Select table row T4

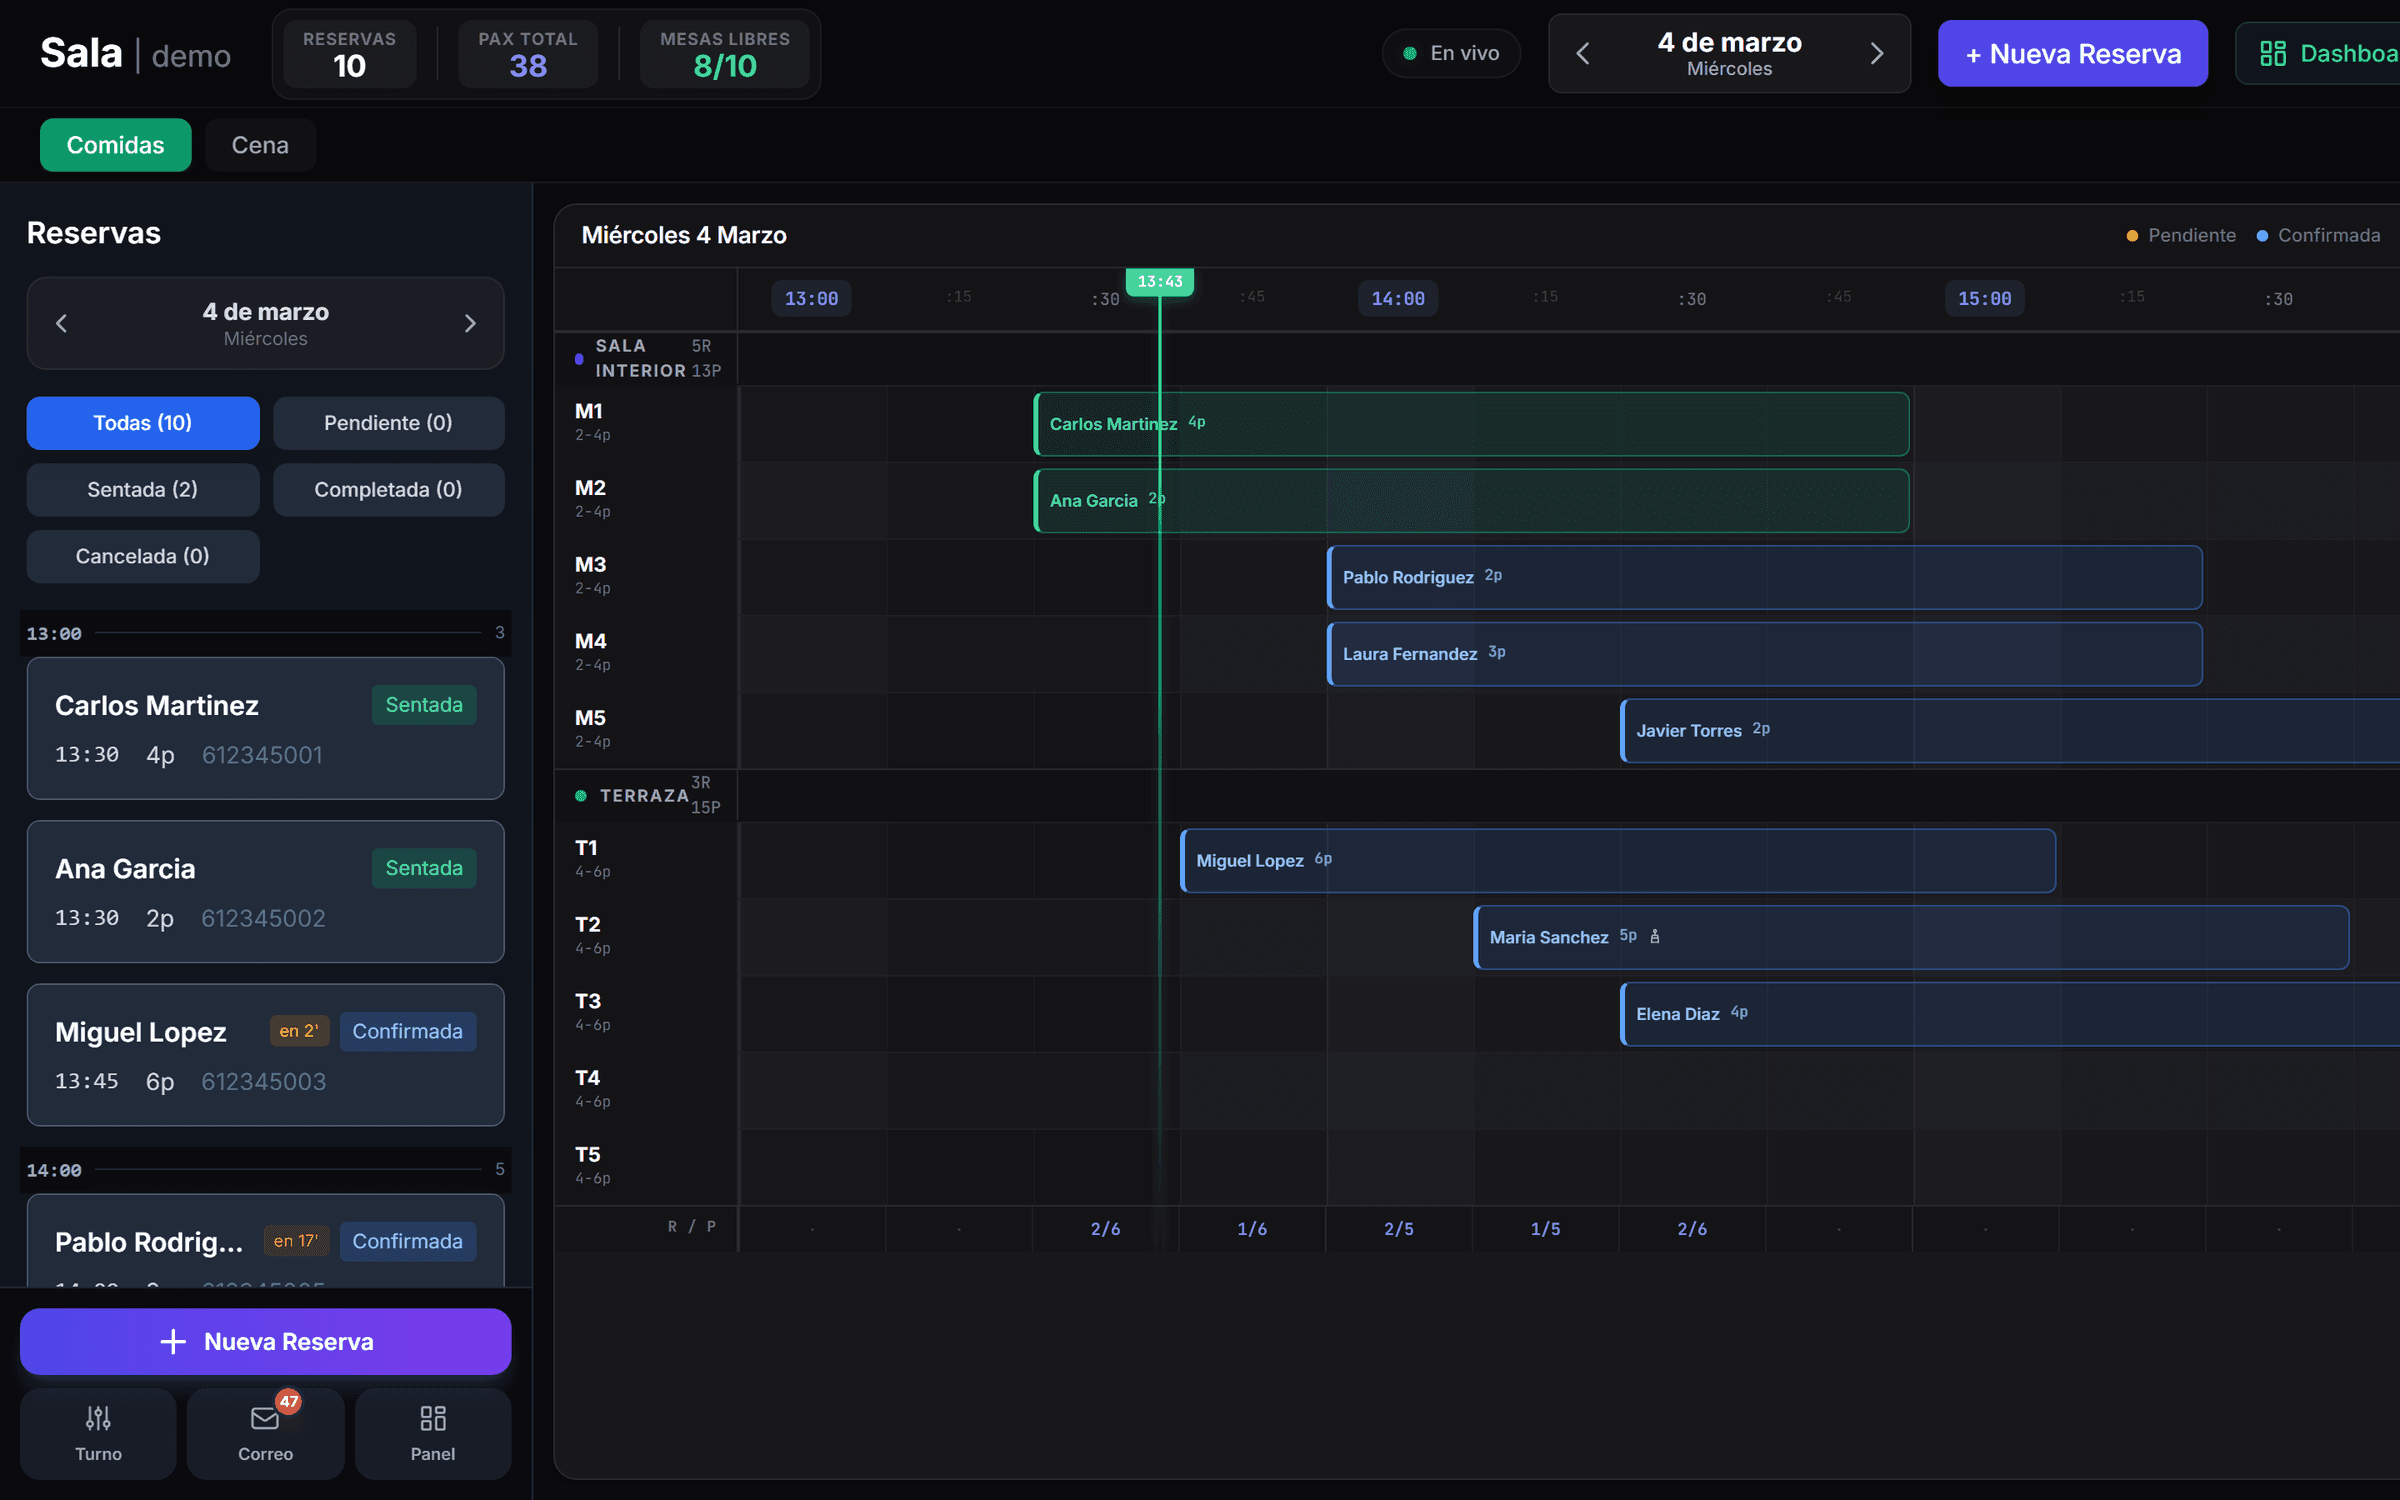(x=647, y=1089)
